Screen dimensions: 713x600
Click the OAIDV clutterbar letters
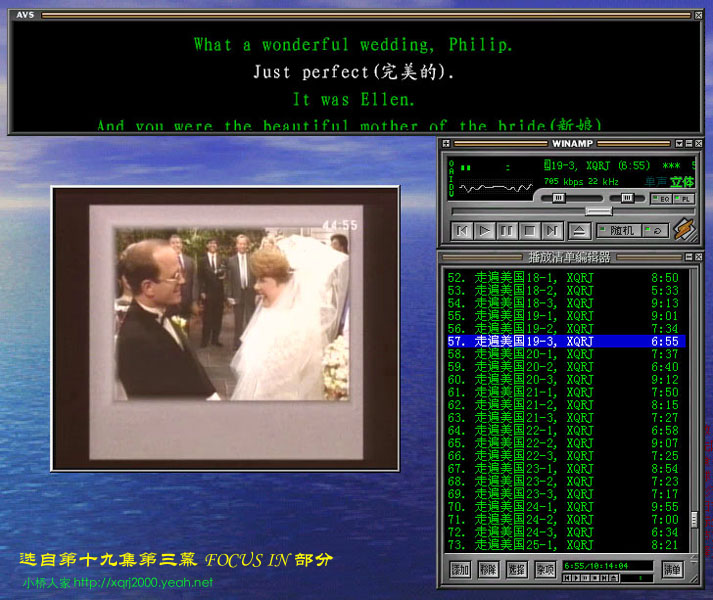click(451, 178)
